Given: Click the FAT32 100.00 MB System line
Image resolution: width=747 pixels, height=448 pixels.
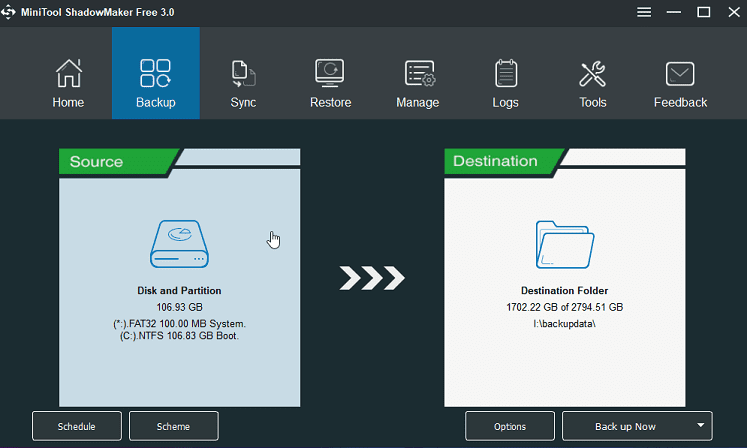Looking at the screenshot, I should (179, 324).
